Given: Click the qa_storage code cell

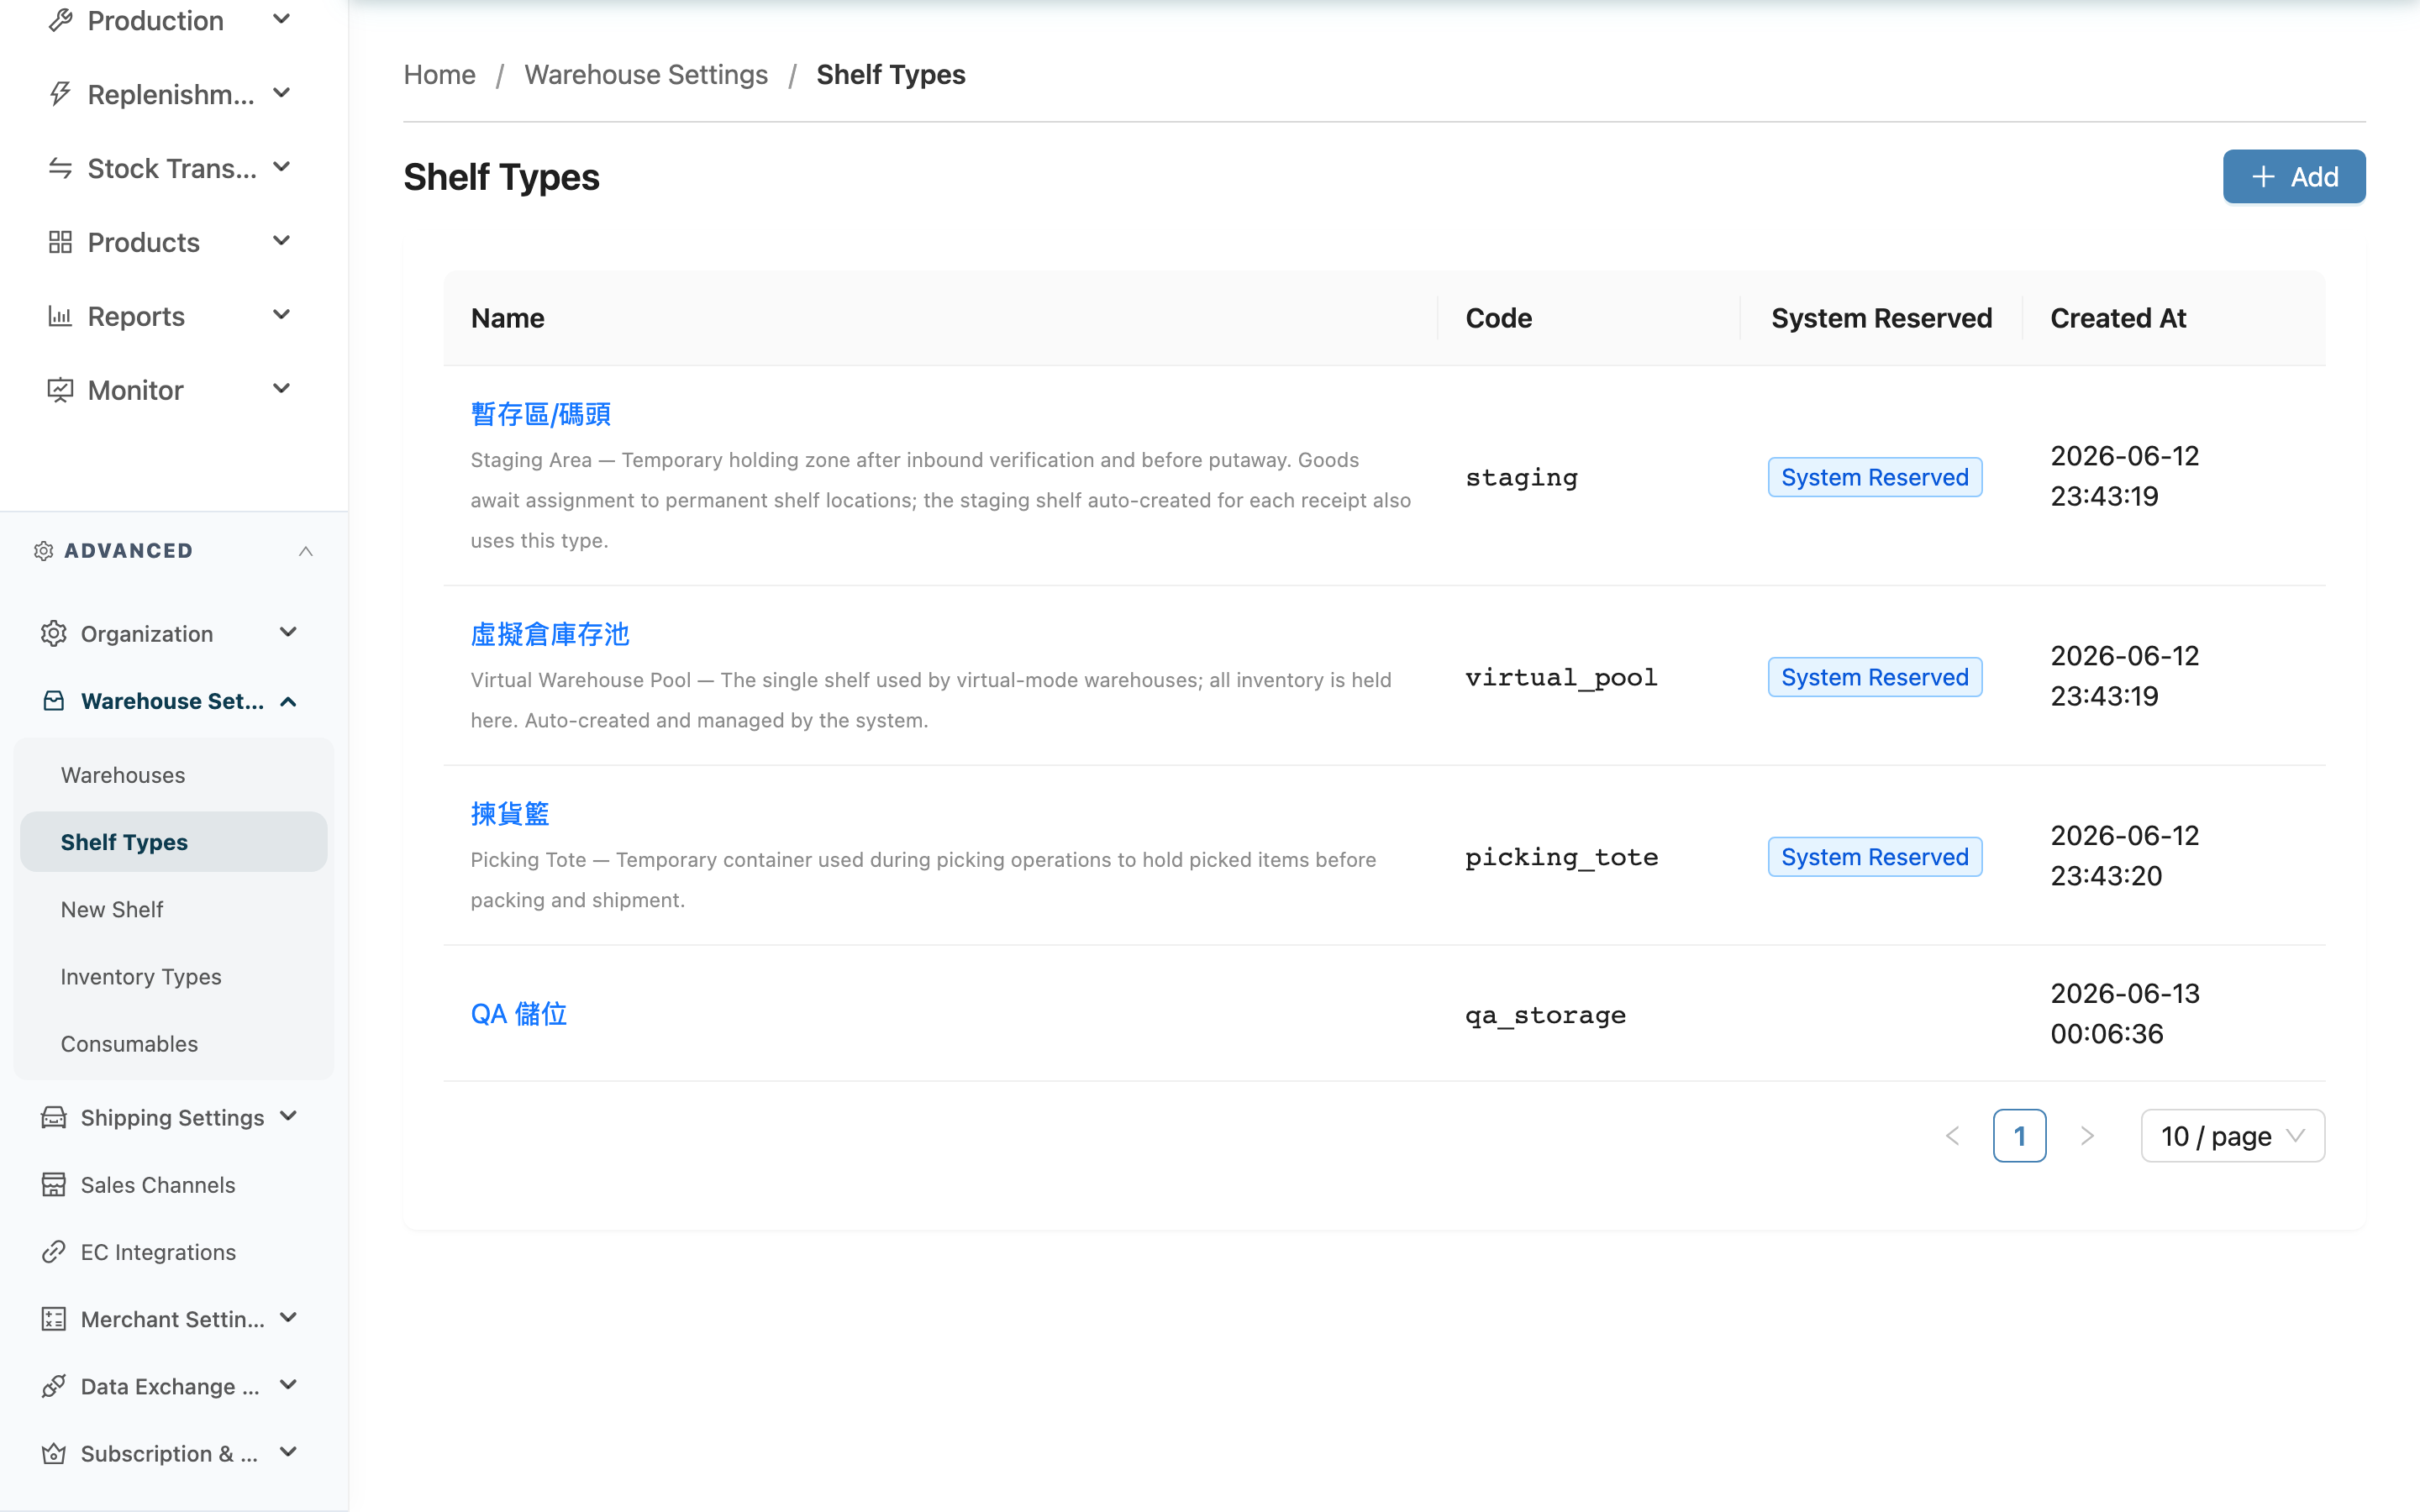Looking at the screenshot, I should pyautogui.click(x=1545, y=1015).
